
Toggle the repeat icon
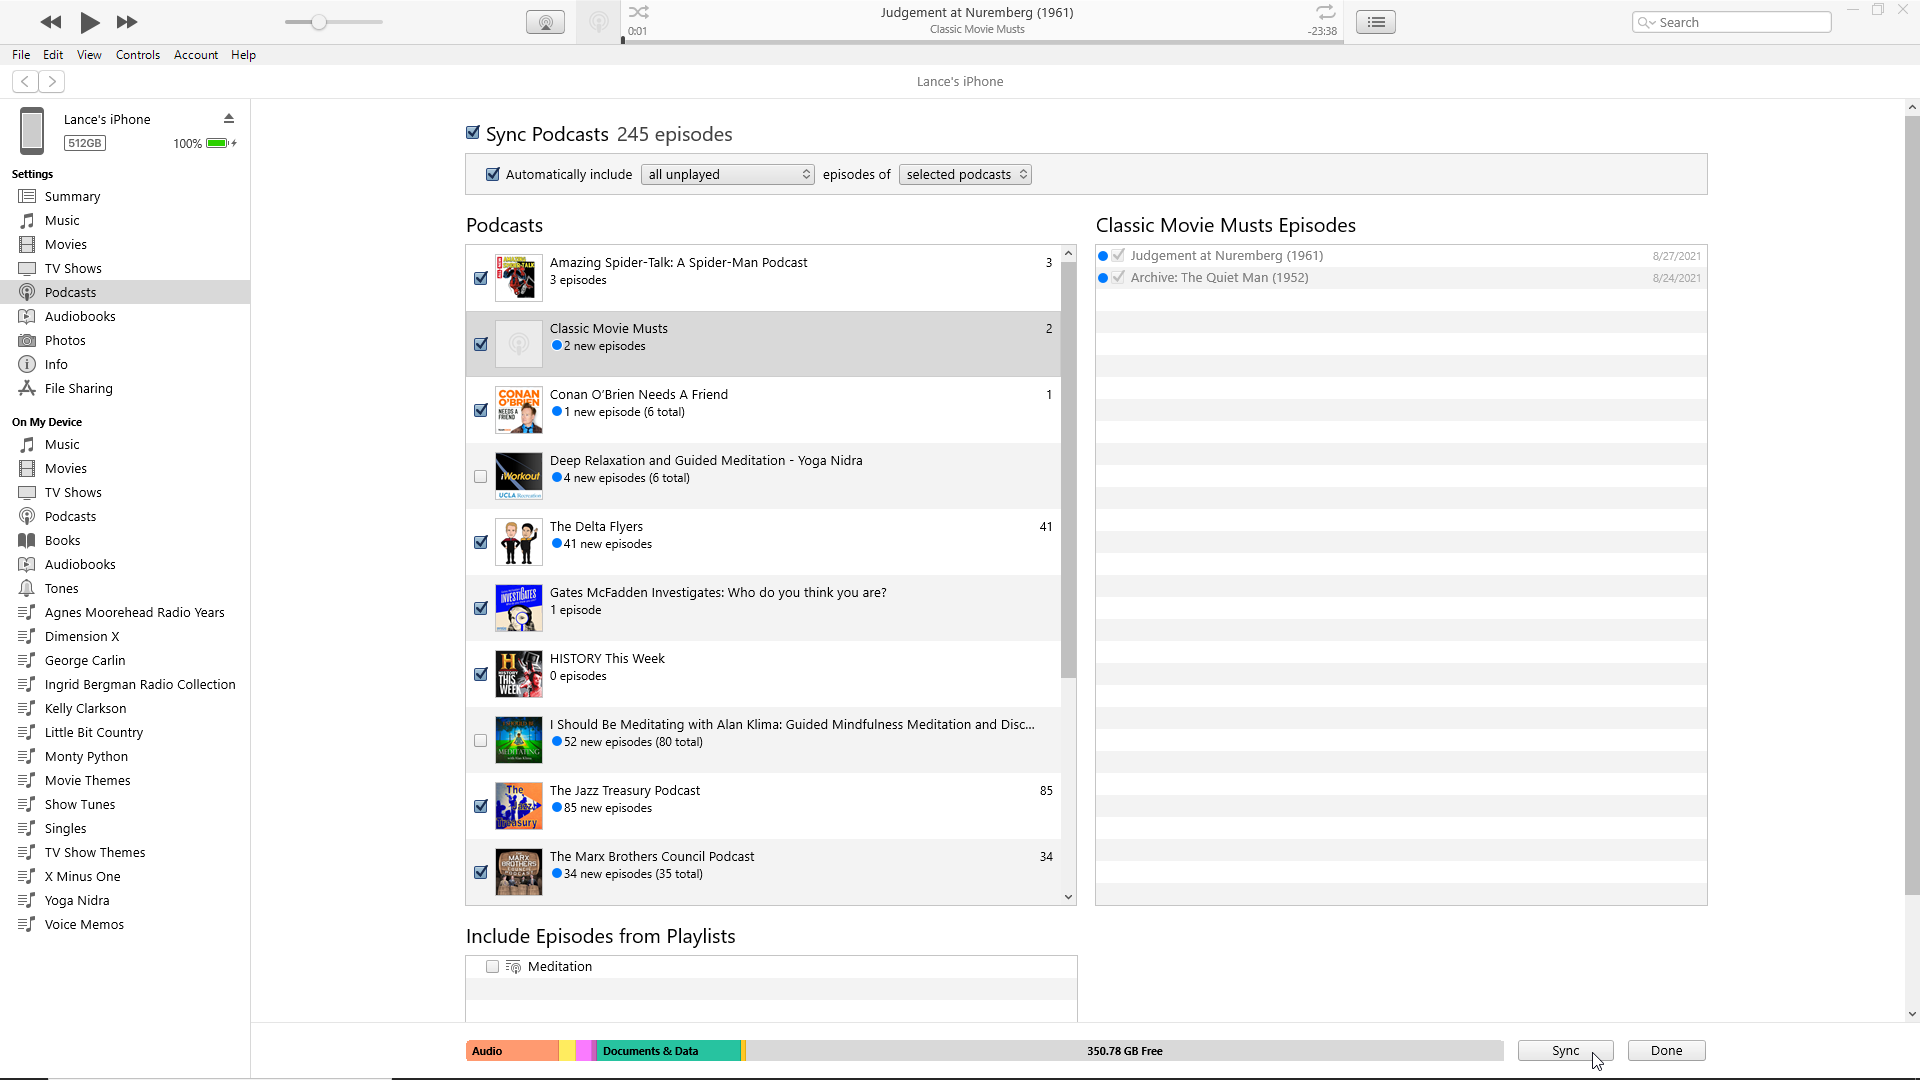point(1325,12)
